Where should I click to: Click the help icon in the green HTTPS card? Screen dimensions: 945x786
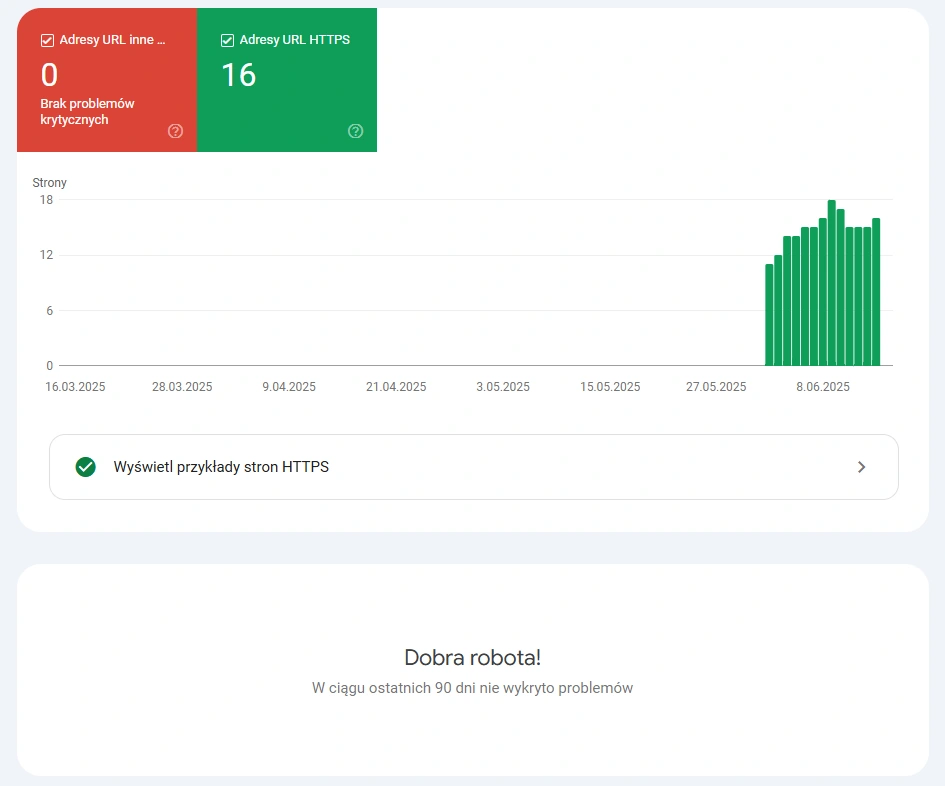tap(355, 131)
